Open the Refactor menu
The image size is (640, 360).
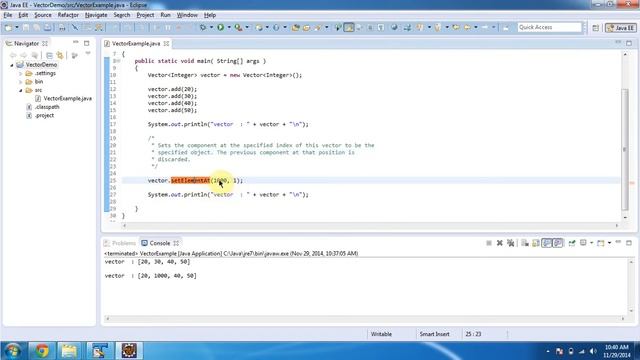(x=68, y=15)
